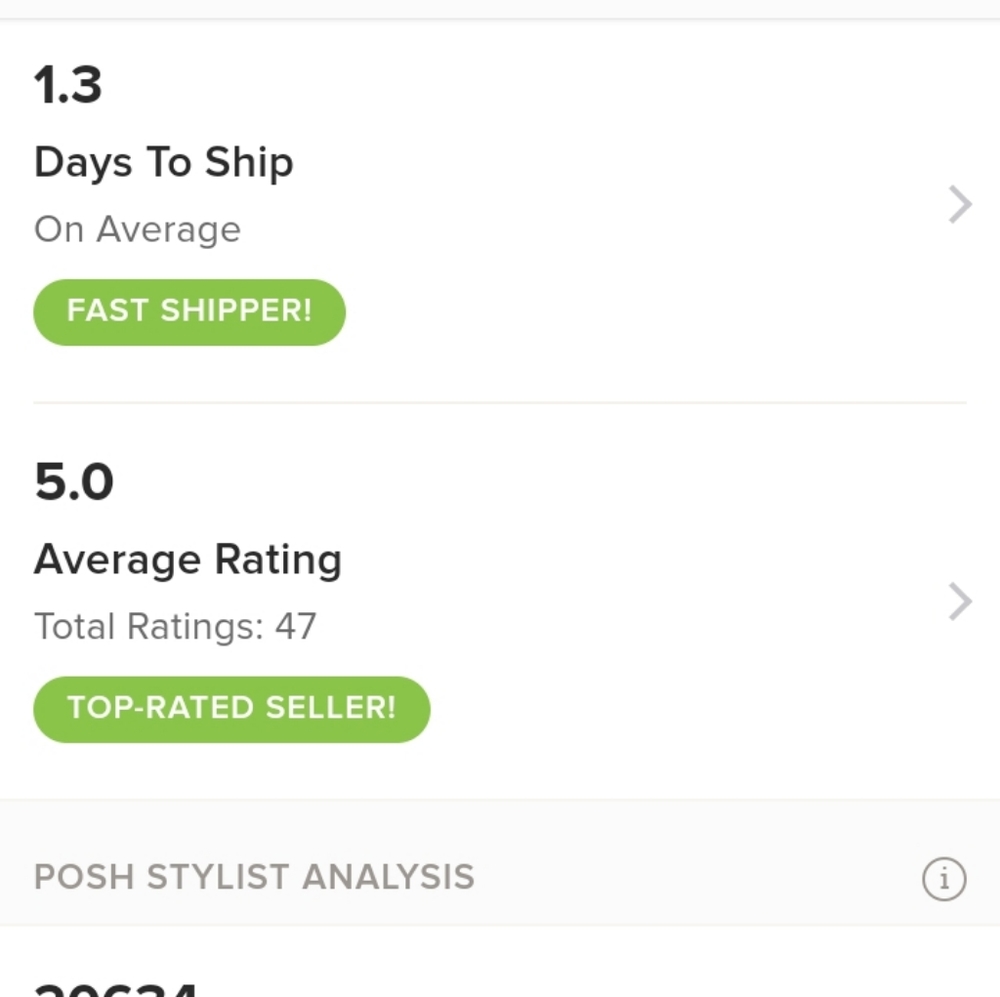Select the Days To Ship heading

[x=163, y=163]
